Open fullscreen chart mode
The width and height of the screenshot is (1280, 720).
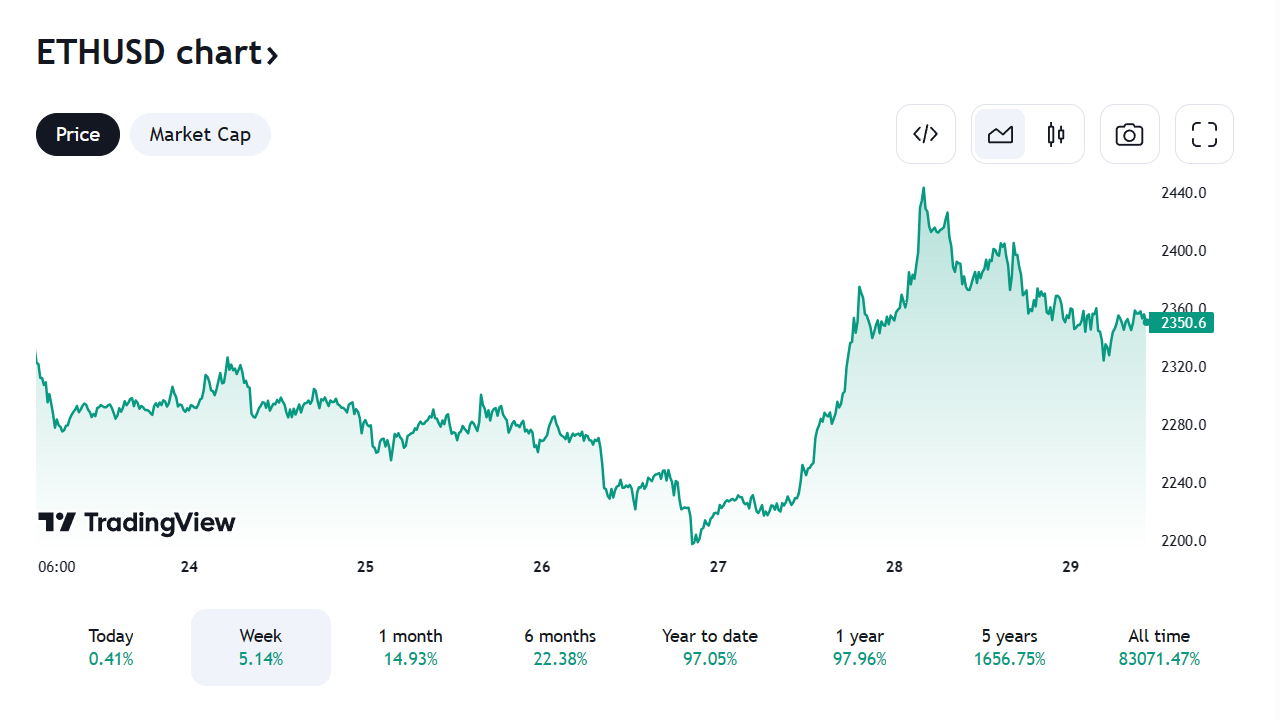click(x=1204, y=134)
